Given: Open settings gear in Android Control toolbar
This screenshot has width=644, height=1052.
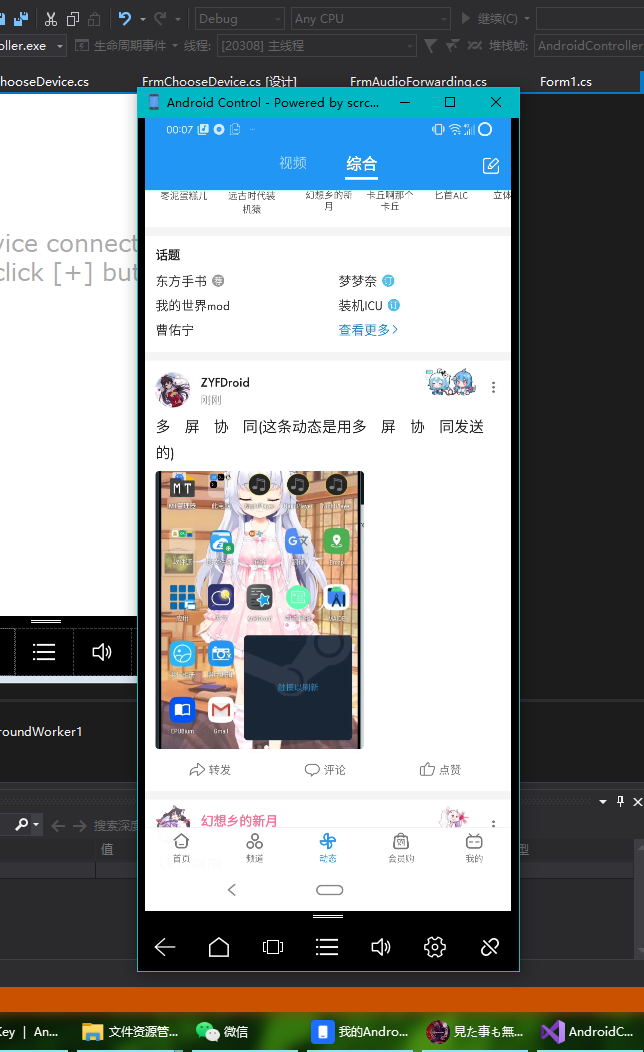Looking at the screenshot, I should (435, 947).
